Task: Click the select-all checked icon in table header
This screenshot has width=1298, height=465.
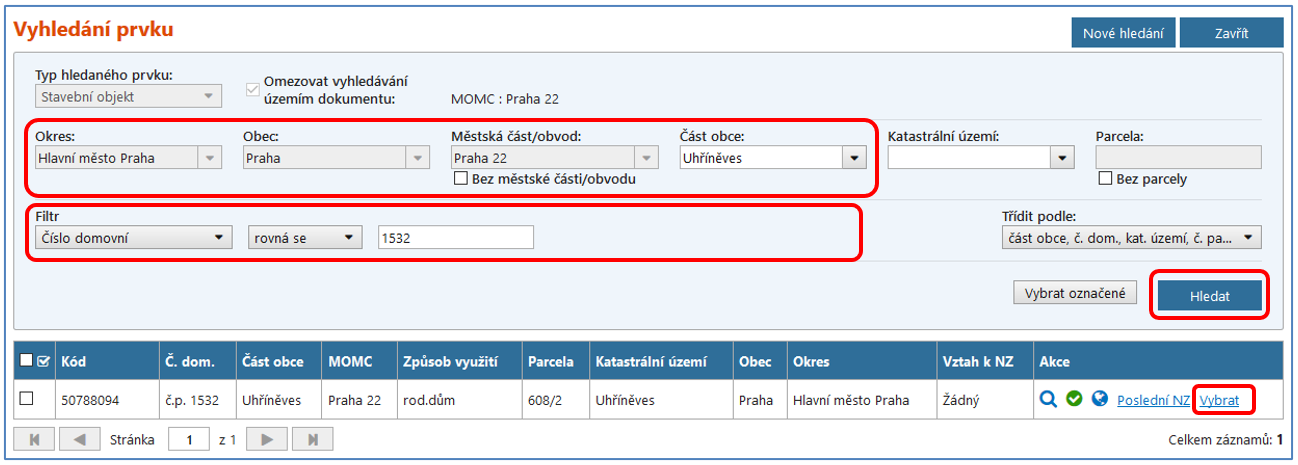Action: point(43,361)
